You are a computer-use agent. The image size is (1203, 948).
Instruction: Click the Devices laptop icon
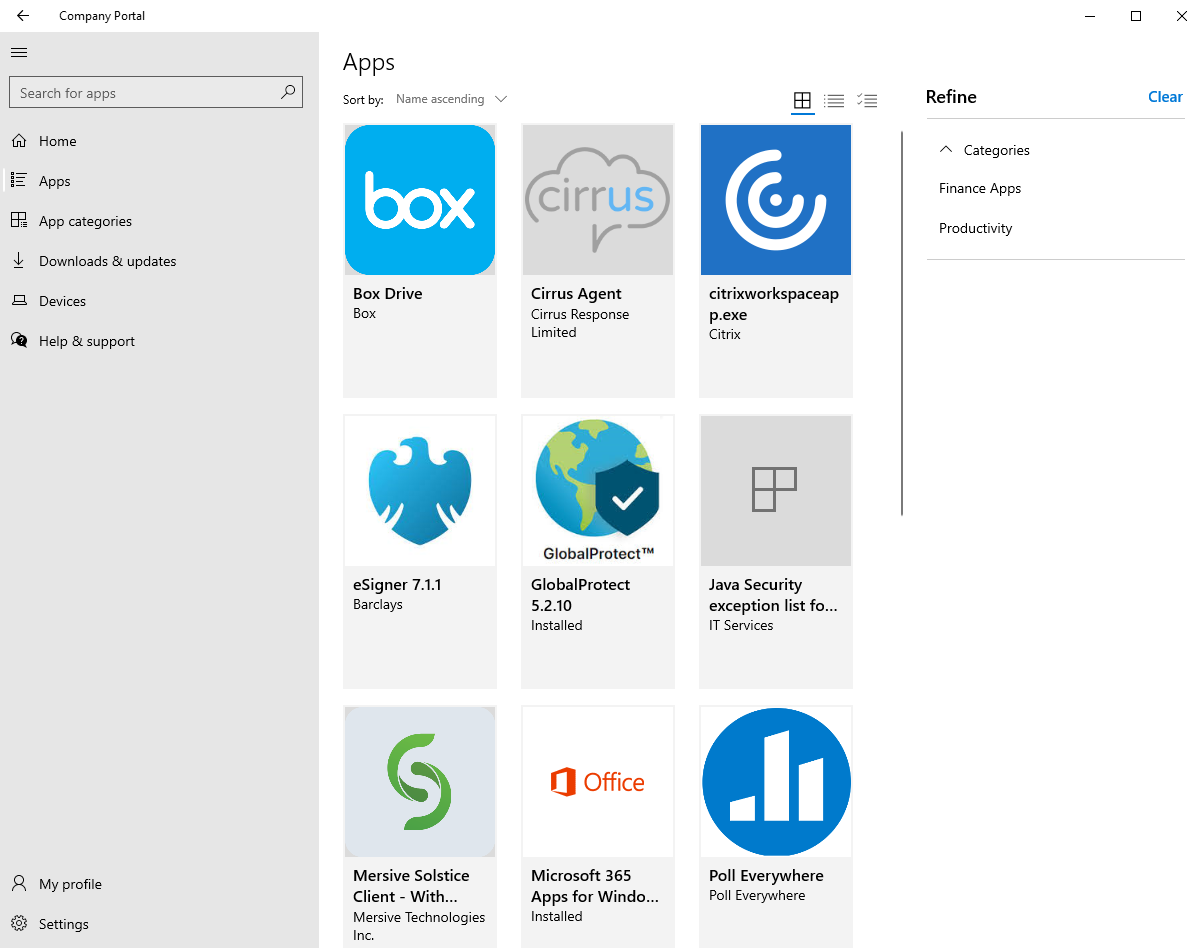(x=19, y=301)
